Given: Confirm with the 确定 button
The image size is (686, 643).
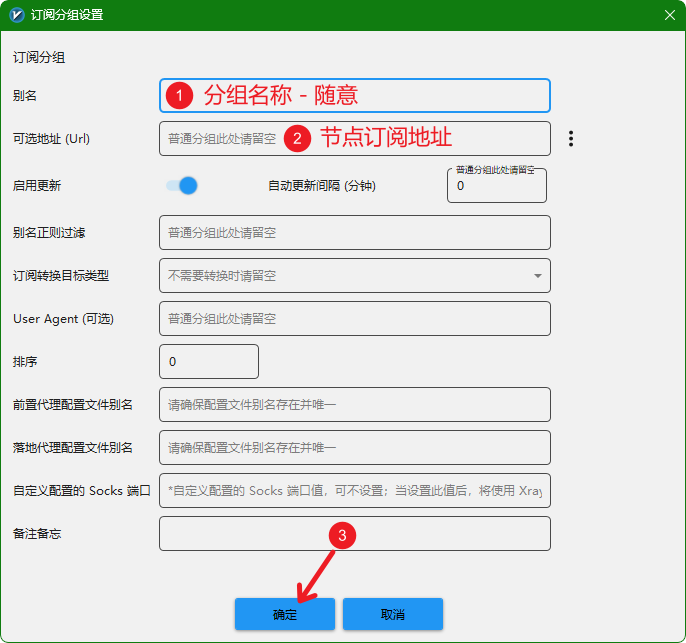Looking at the screenshot, I should click(x=285, y=614).
